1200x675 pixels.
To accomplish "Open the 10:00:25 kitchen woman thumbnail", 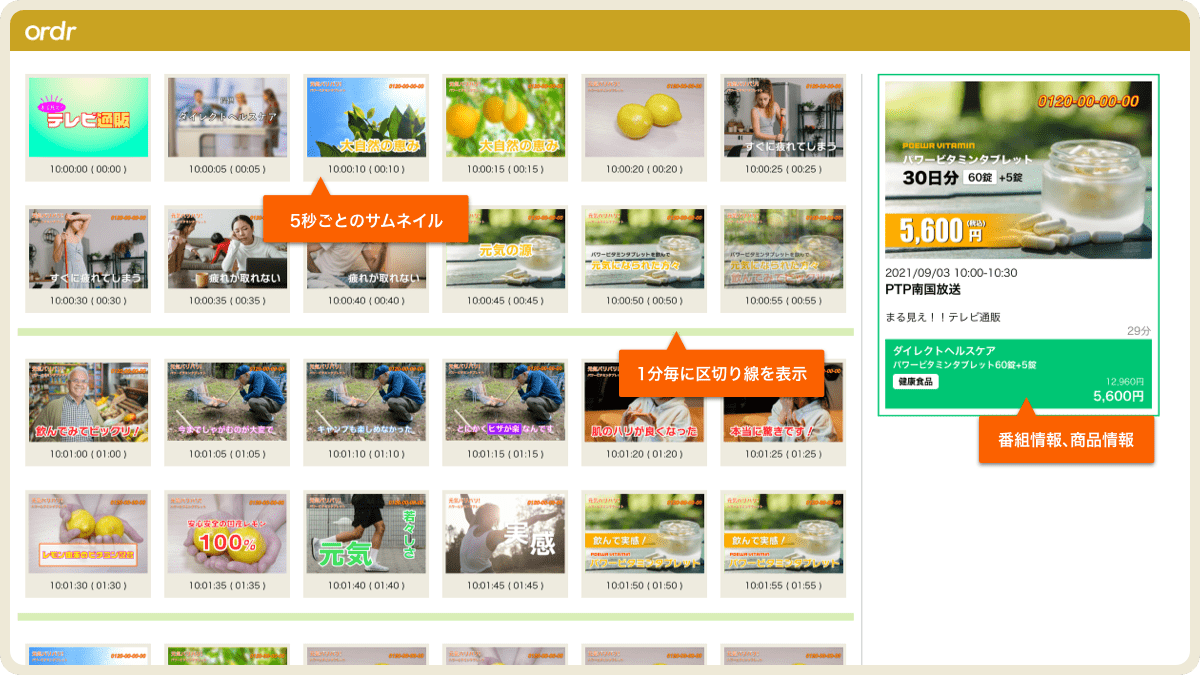I will point(784,118).
